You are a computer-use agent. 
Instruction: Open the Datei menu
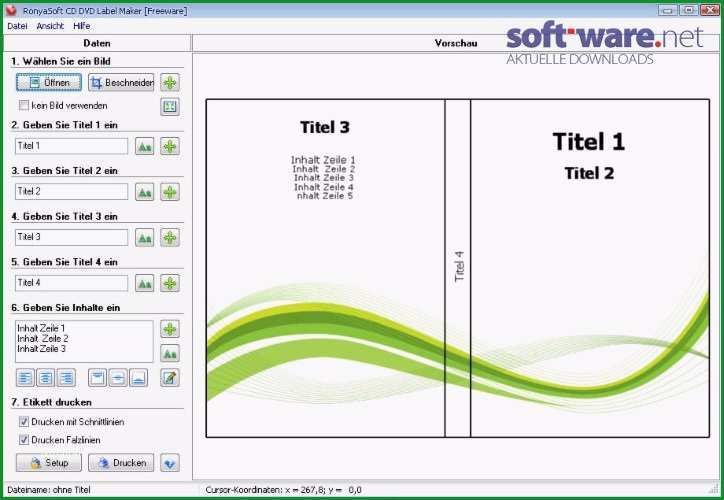pos(18,26)
